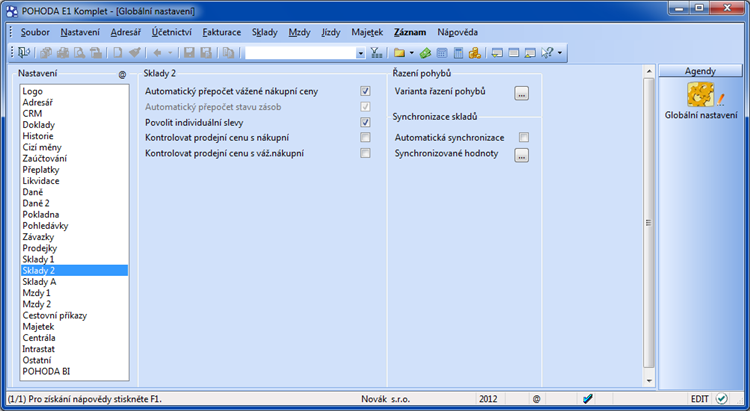Click the calendar toolbar icon

point(442,53)
